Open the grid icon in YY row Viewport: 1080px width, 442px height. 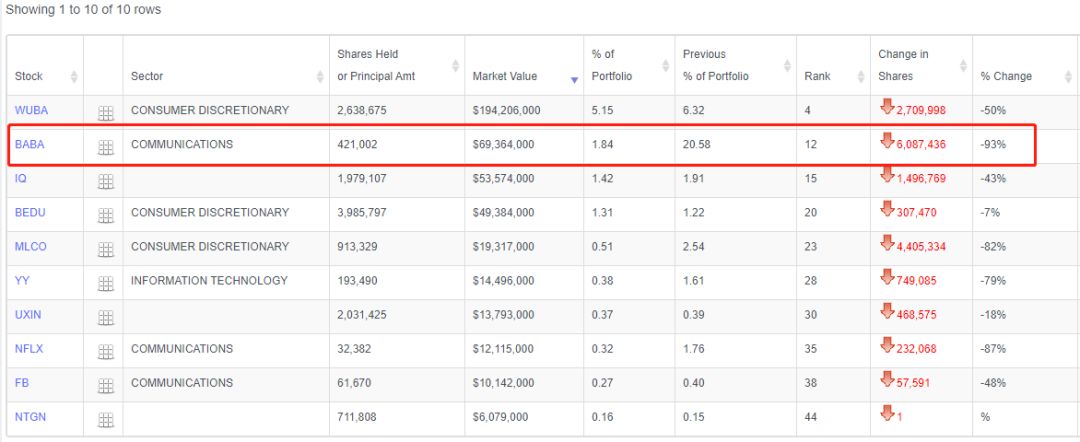[105, 284]
